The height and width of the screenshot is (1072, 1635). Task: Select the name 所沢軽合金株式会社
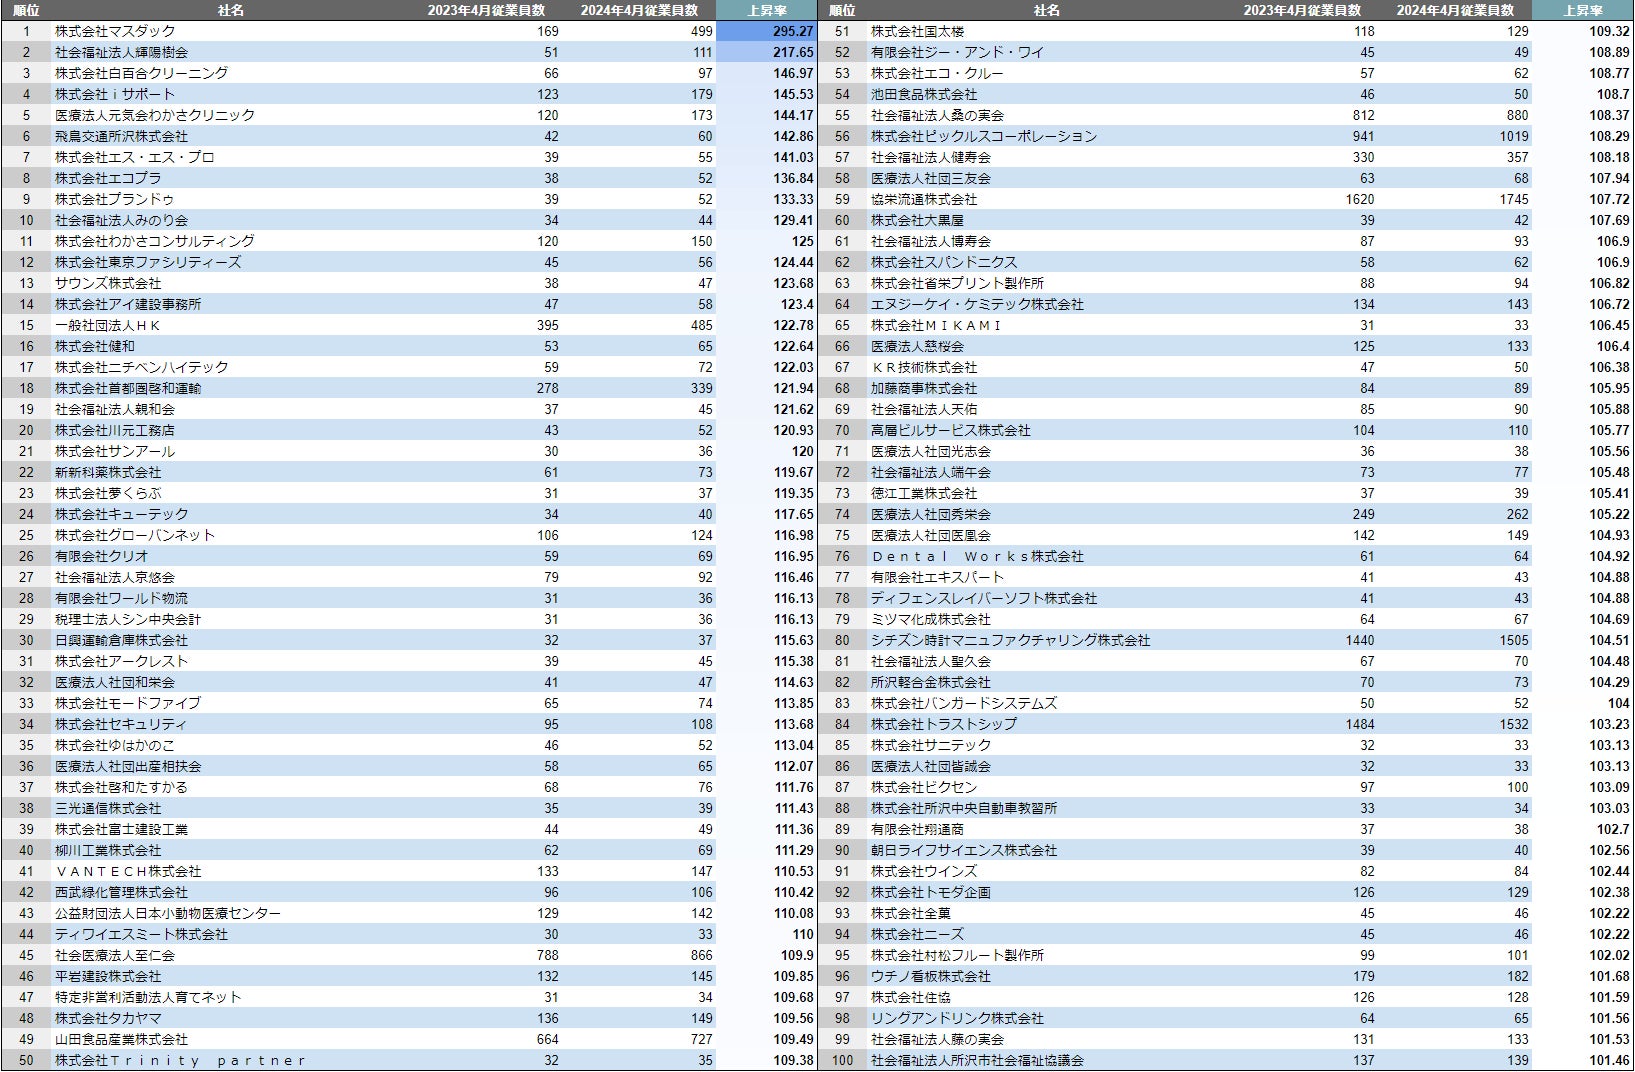(931, 682)
